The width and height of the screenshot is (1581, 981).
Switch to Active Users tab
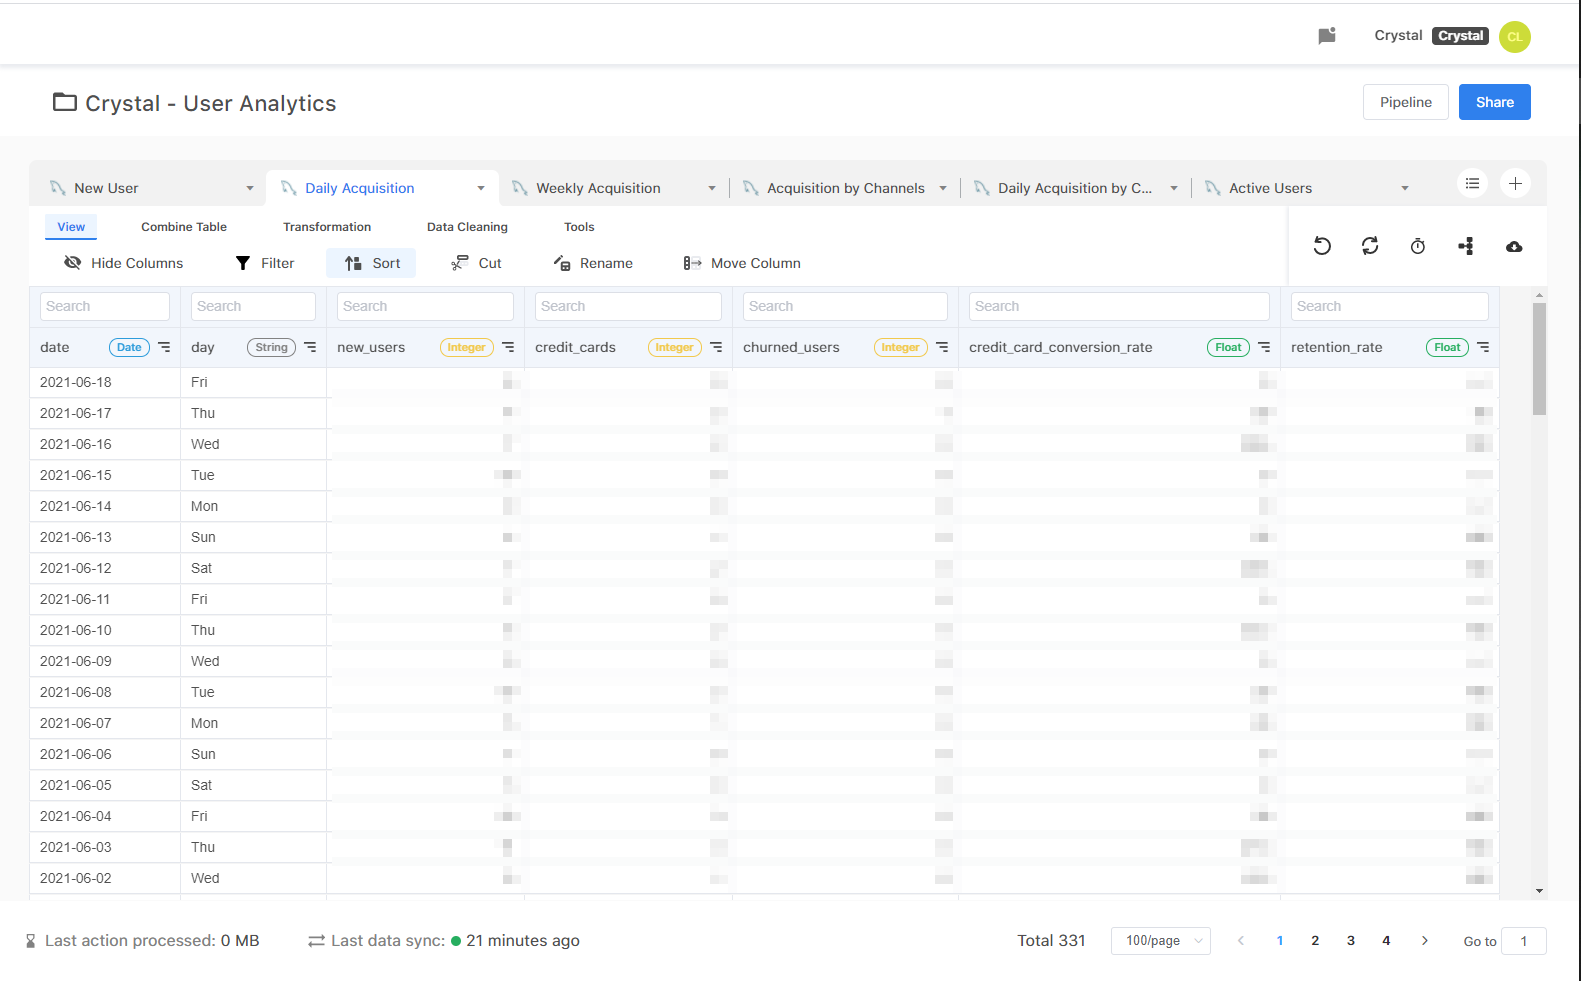click(x=1270, y=188)
